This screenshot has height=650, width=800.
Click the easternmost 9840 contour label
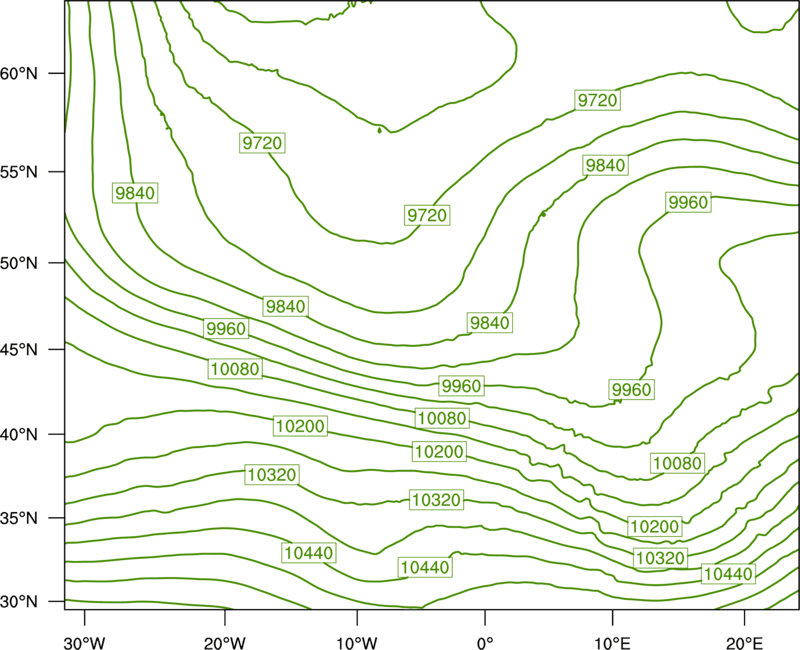coord(605,165)
